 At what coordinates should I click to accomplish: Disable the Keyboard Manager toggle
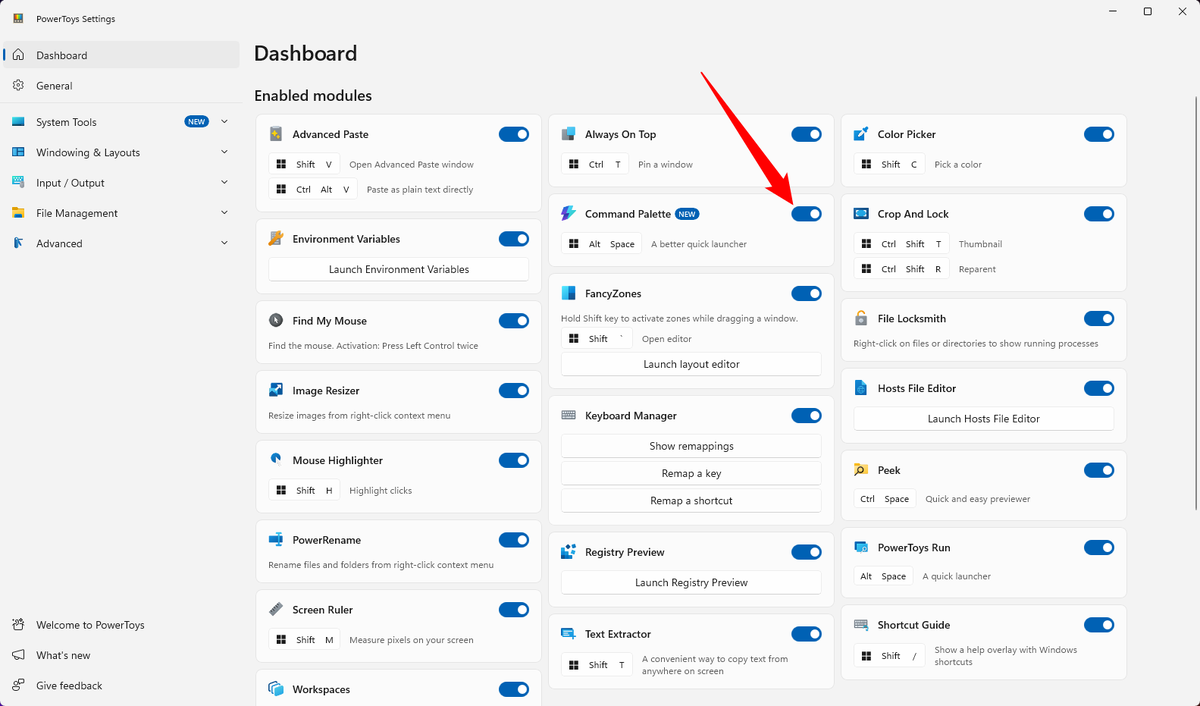[806, 416]
